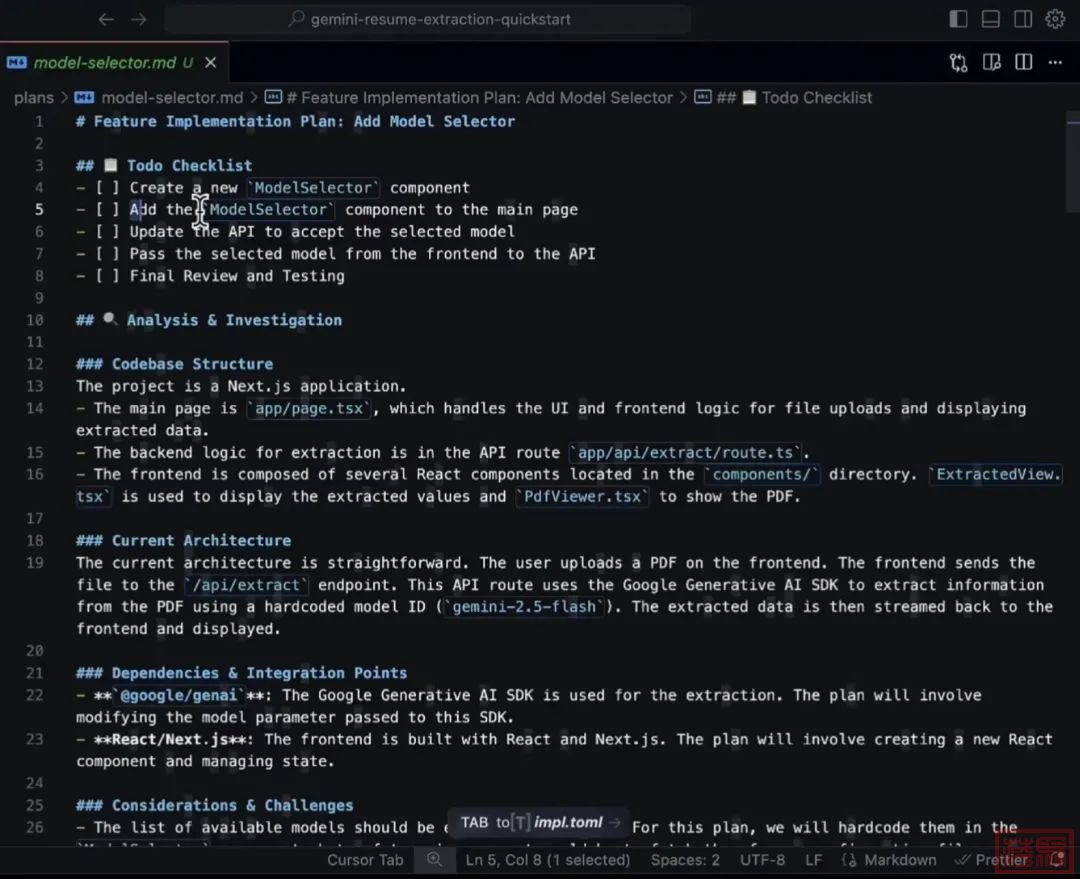Screen dimensions: 1080x879
Task: Toggle the secondary sidebar layout icon
Action: point(1022,19)
